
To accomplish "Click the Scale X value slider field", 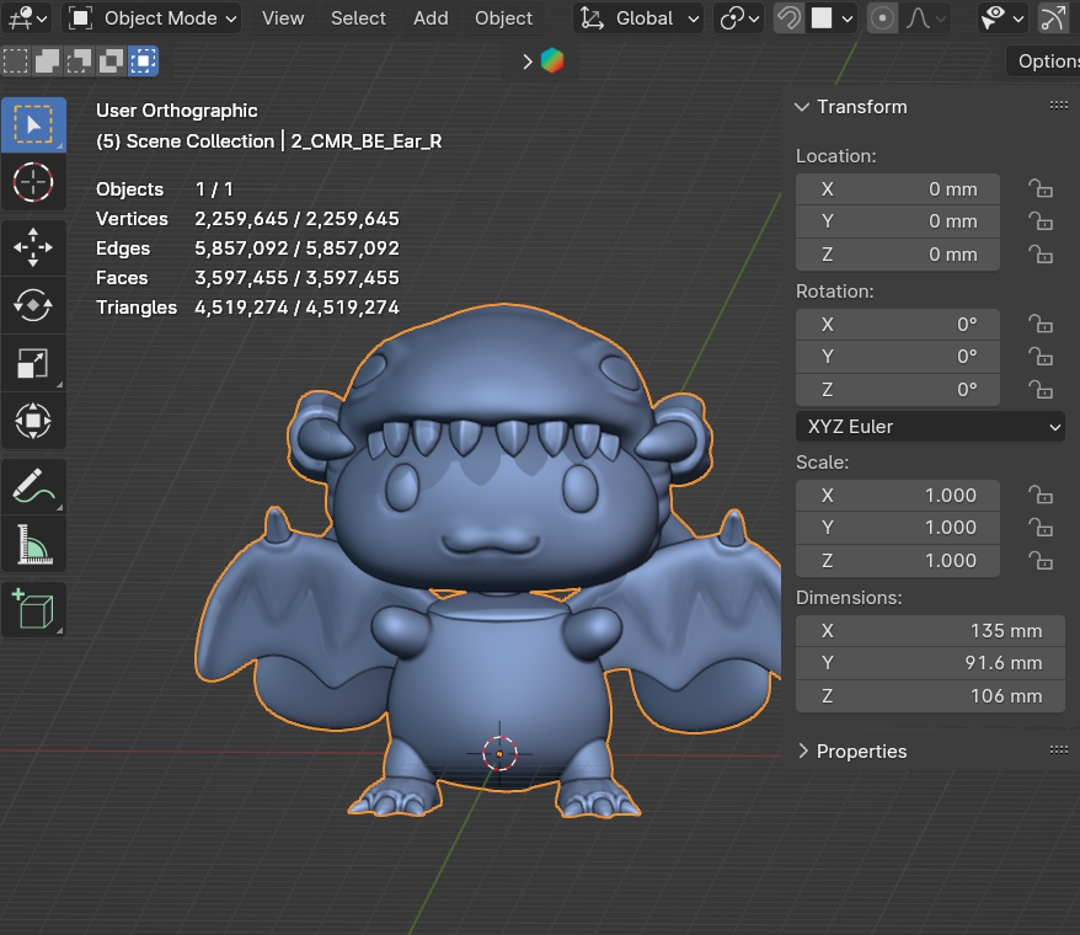I will pyautogui.click(x=897, y=495).
